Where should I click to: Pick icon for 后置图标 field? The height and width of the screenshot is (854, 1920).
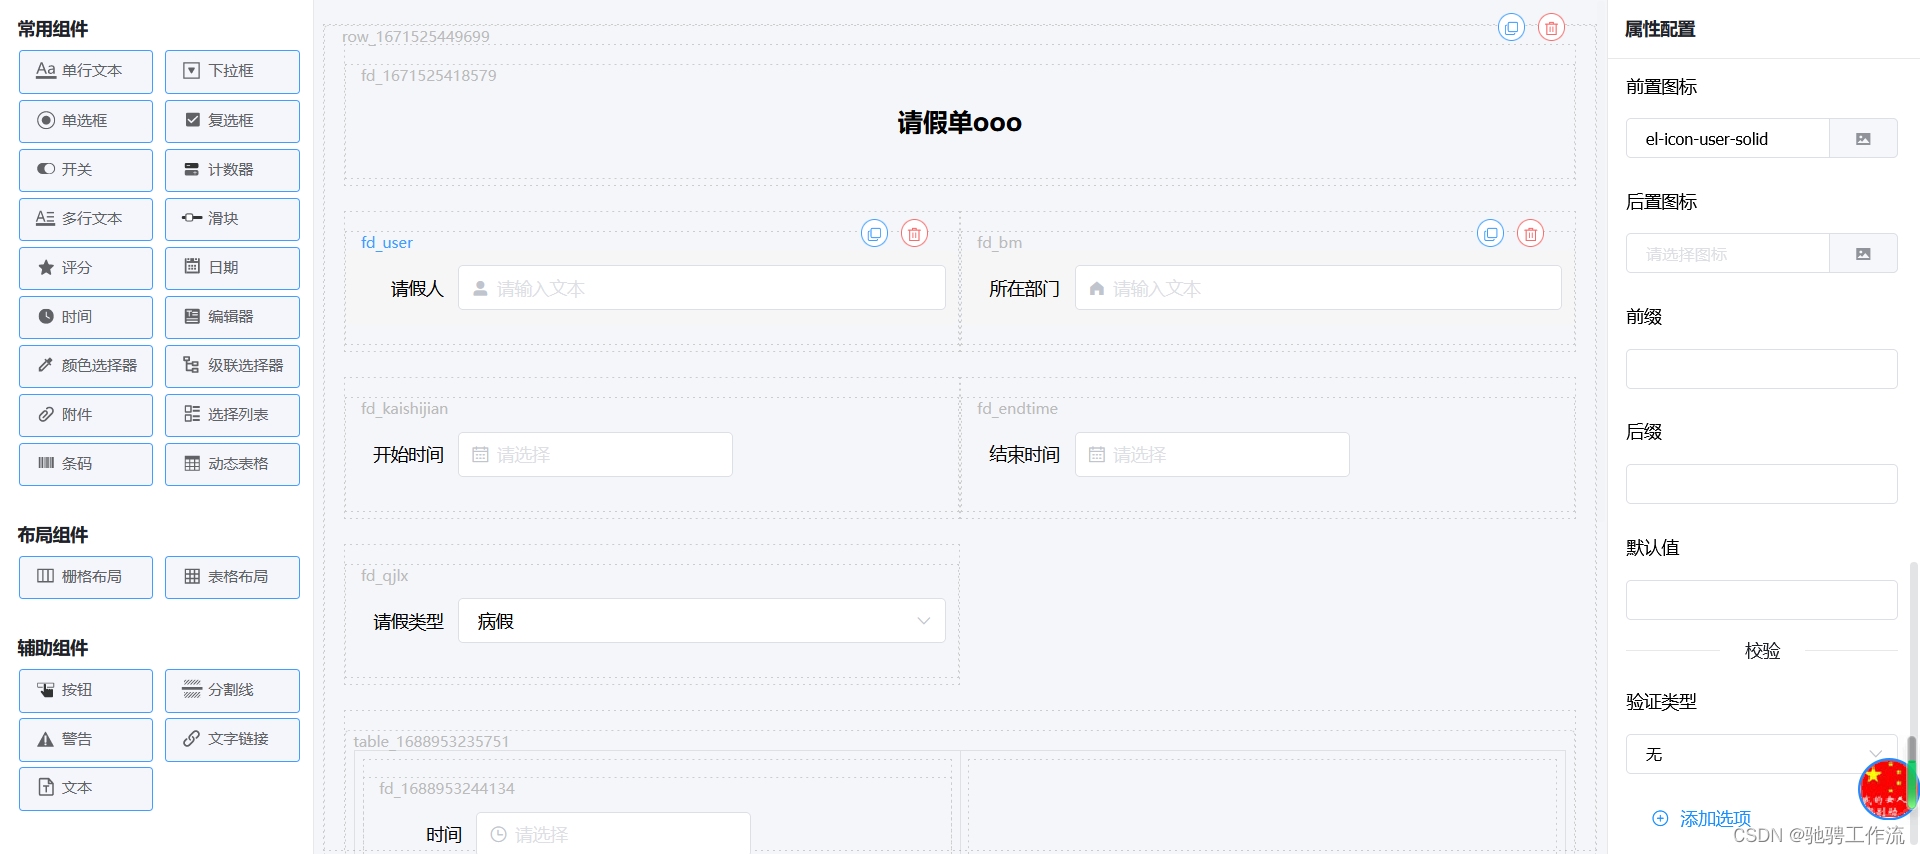(x=1863, y=254)
